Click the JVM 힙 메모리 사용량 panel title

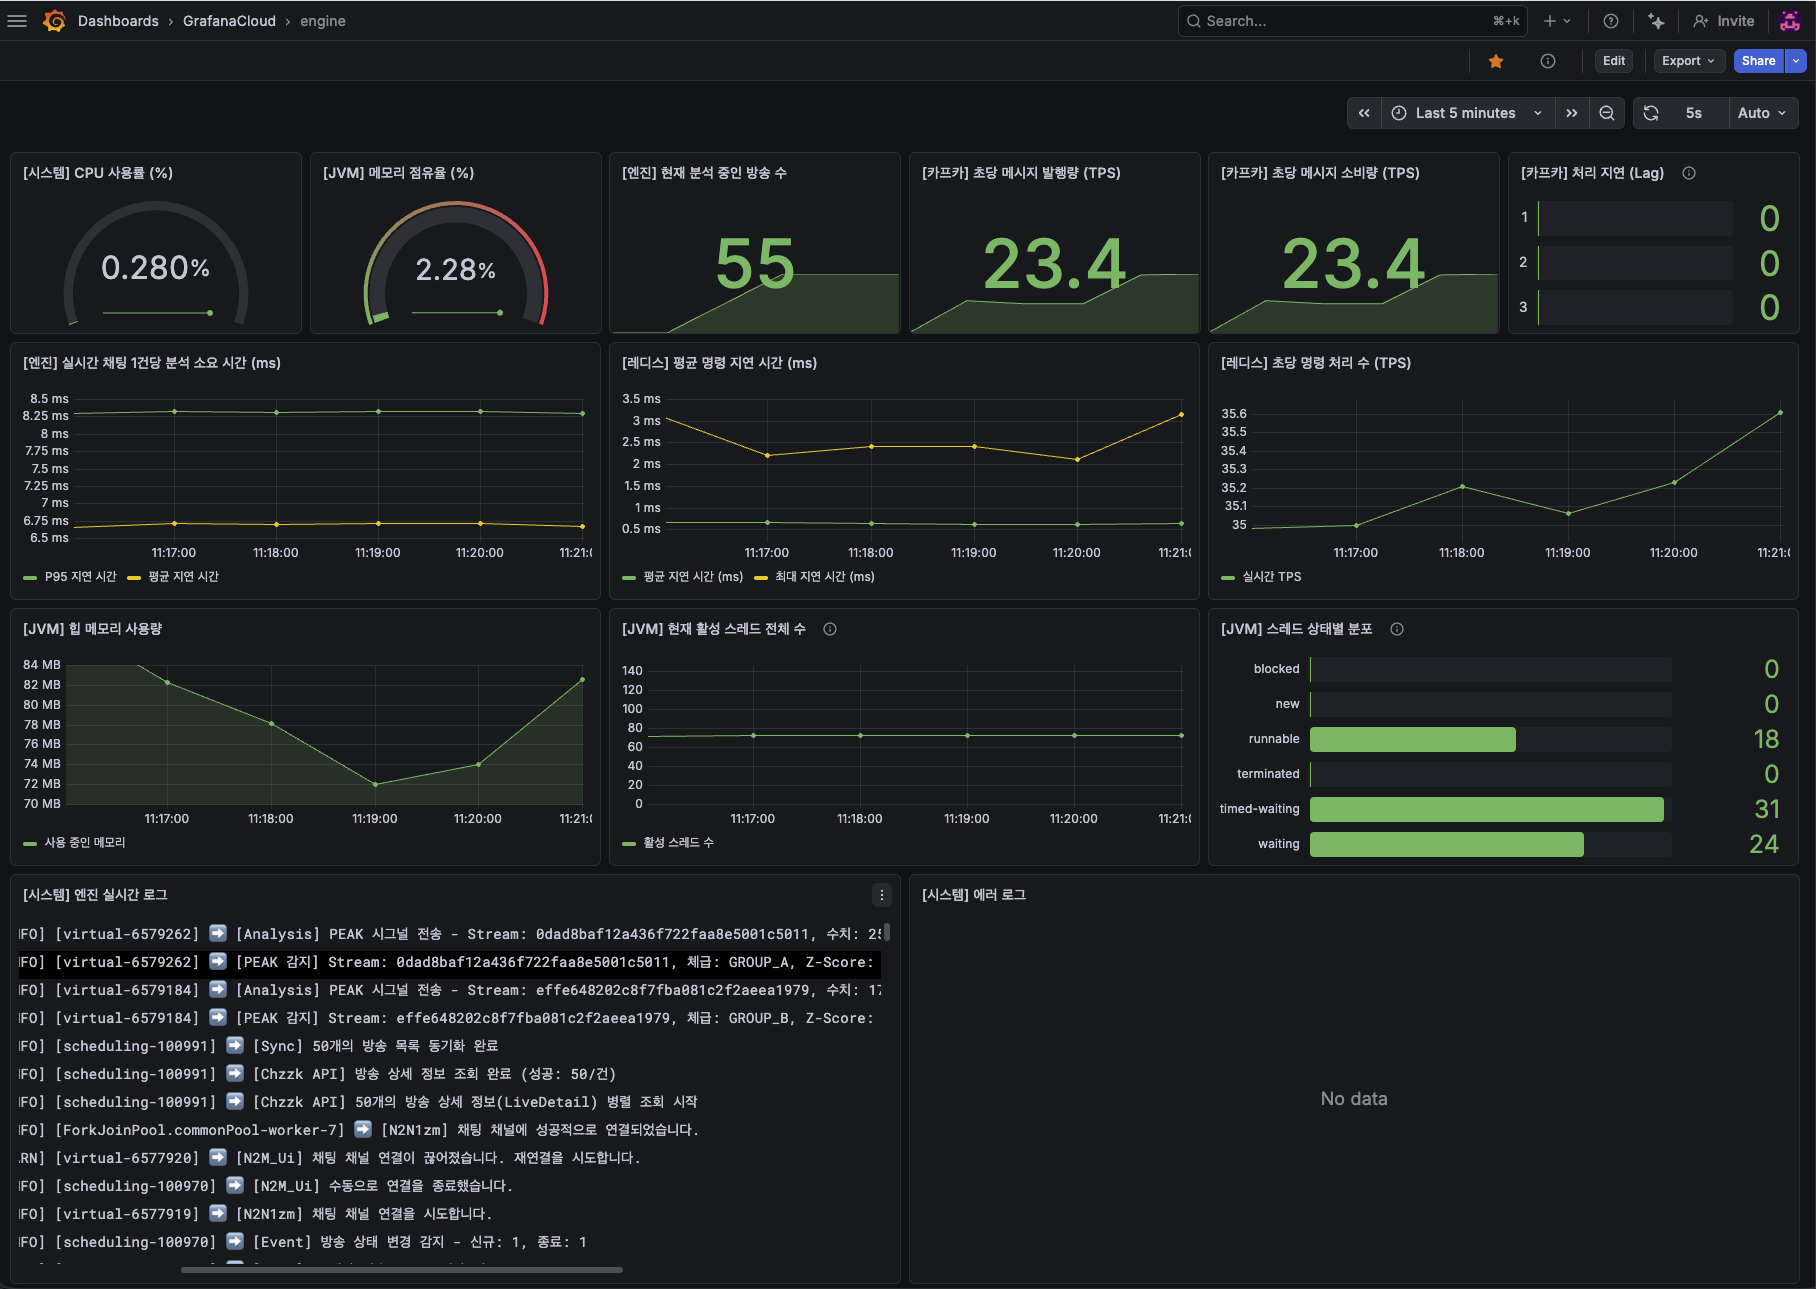pyautogui.click(x=92, y=629)
